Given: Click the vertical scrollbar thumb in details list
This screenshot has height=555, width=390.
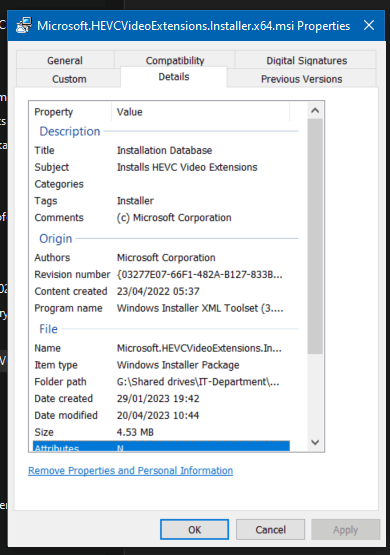Looking at the screenshot, I should pos(315,236).
